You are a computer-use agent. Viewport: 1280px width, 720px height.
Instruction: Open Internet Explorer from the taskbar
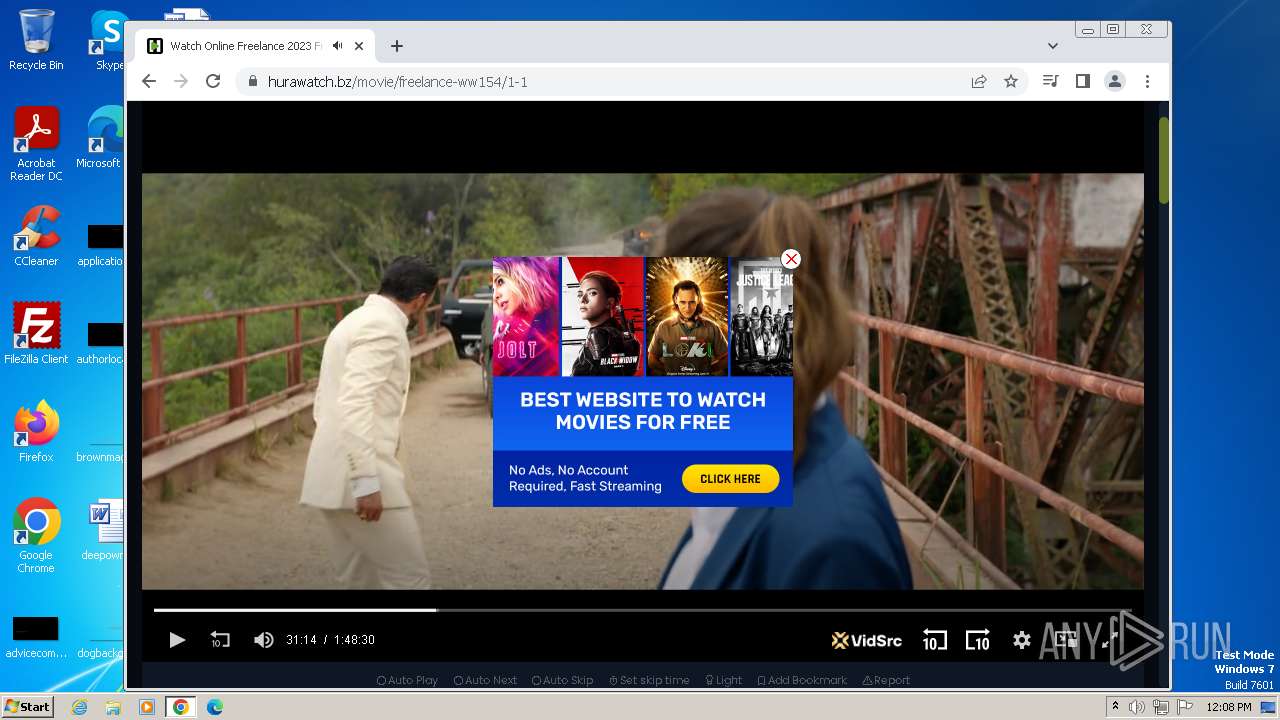[x=79, y=707]
